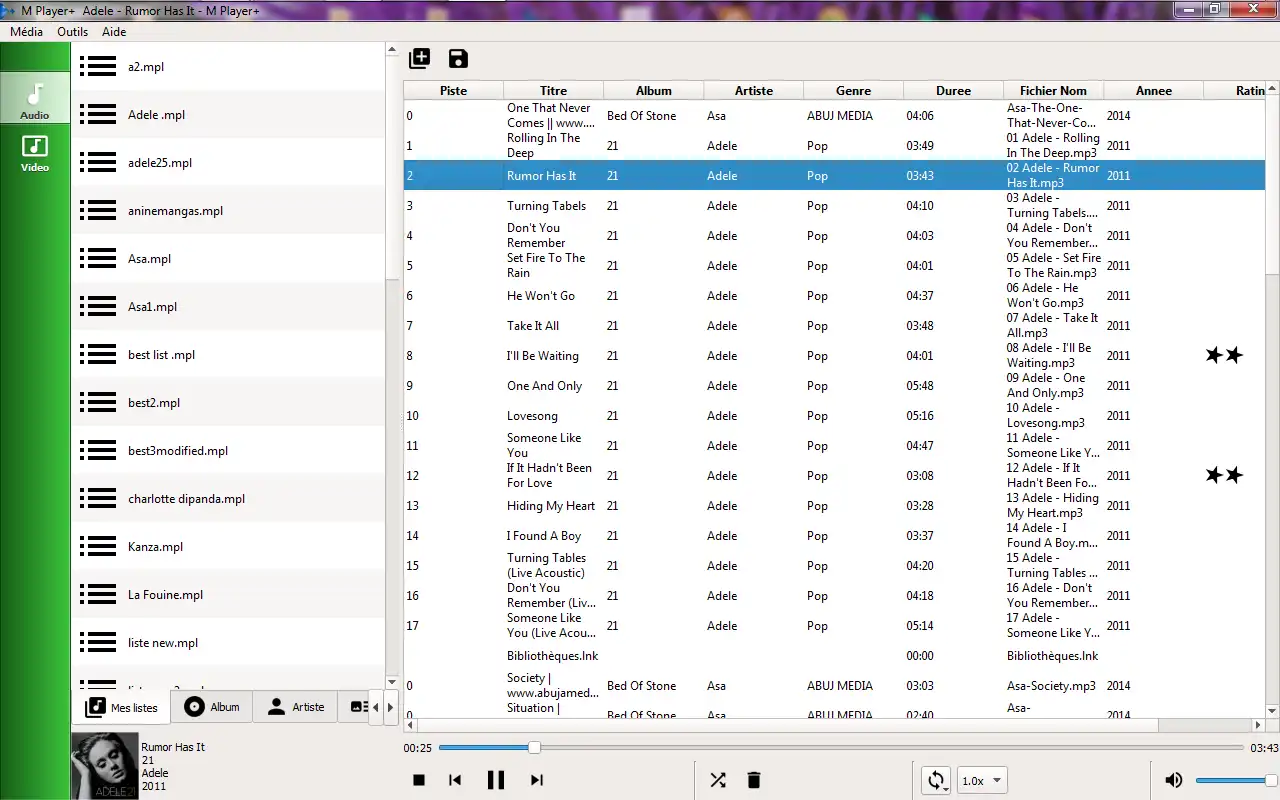Switch to the Audio section
This screenshot has width=1280, height=800.
pos(35,101)
